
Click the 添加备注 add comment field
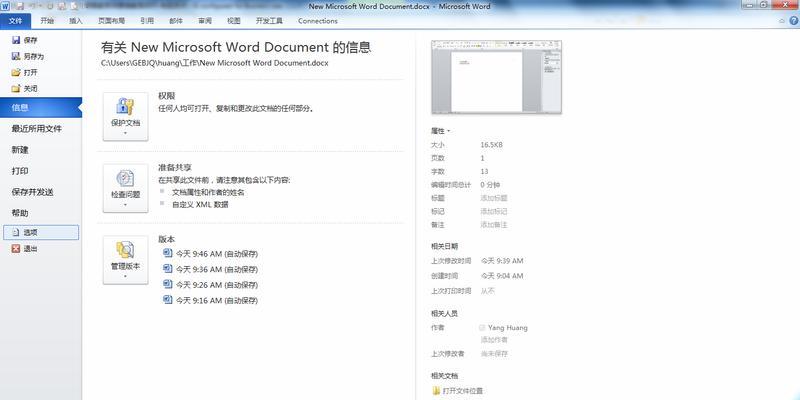pos(493,224)
